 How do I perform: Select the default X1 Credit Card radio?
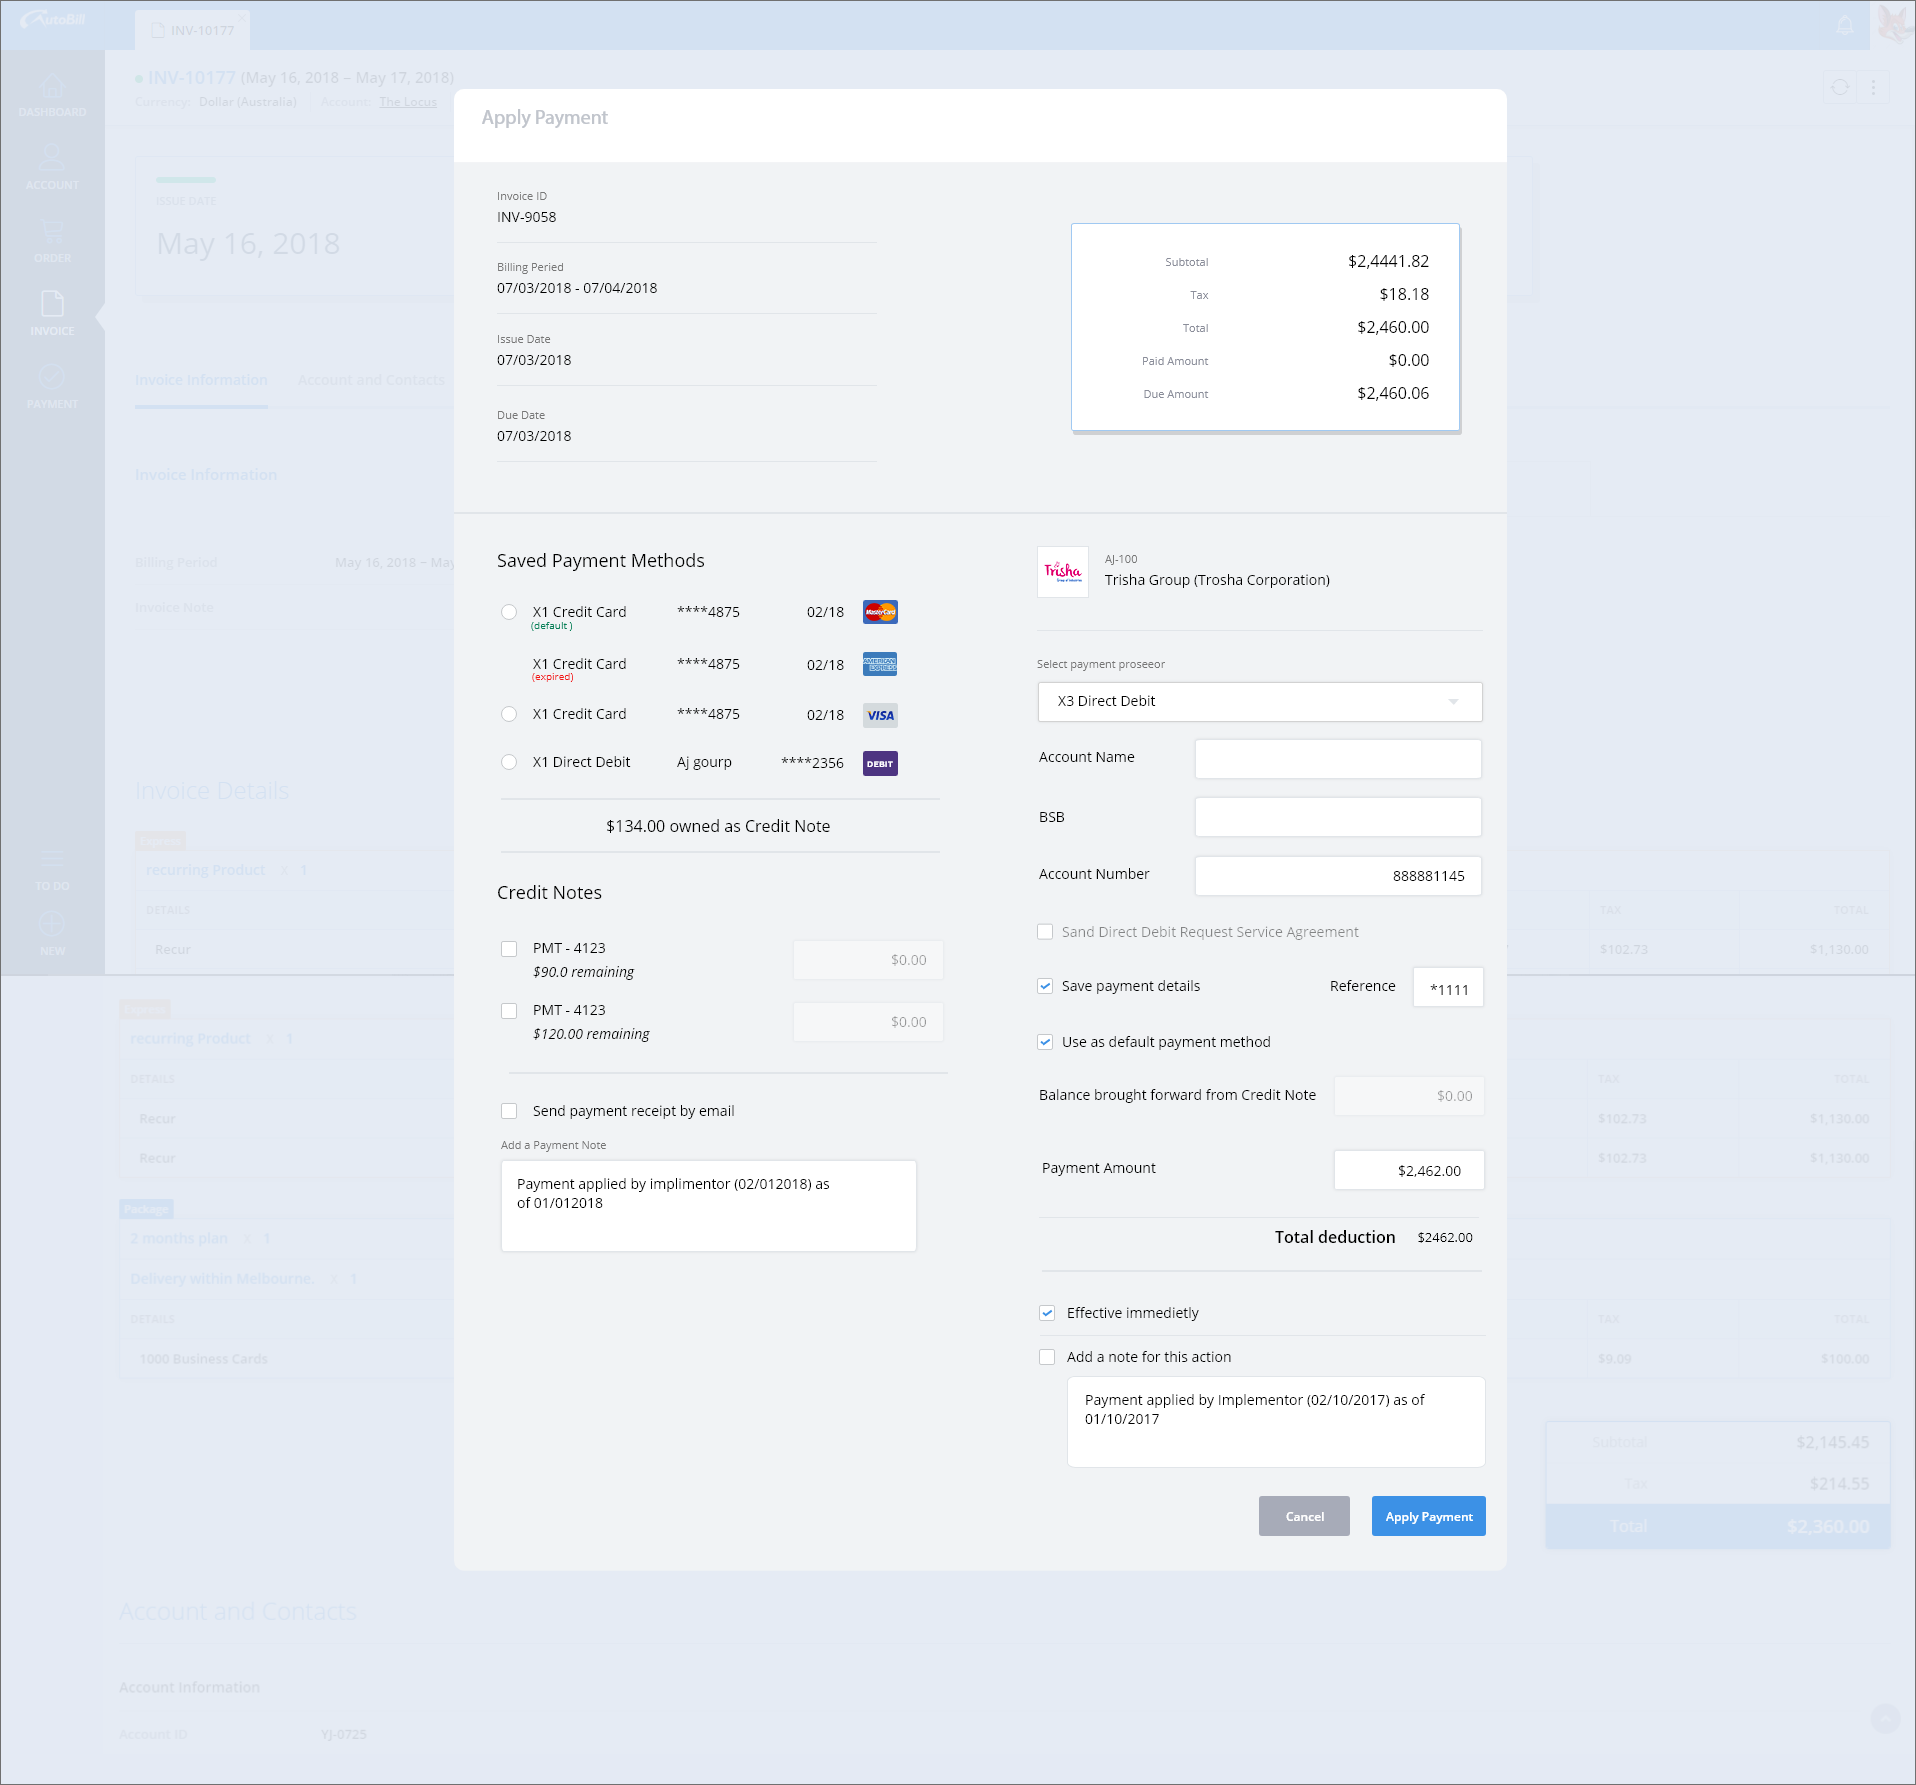509,612
